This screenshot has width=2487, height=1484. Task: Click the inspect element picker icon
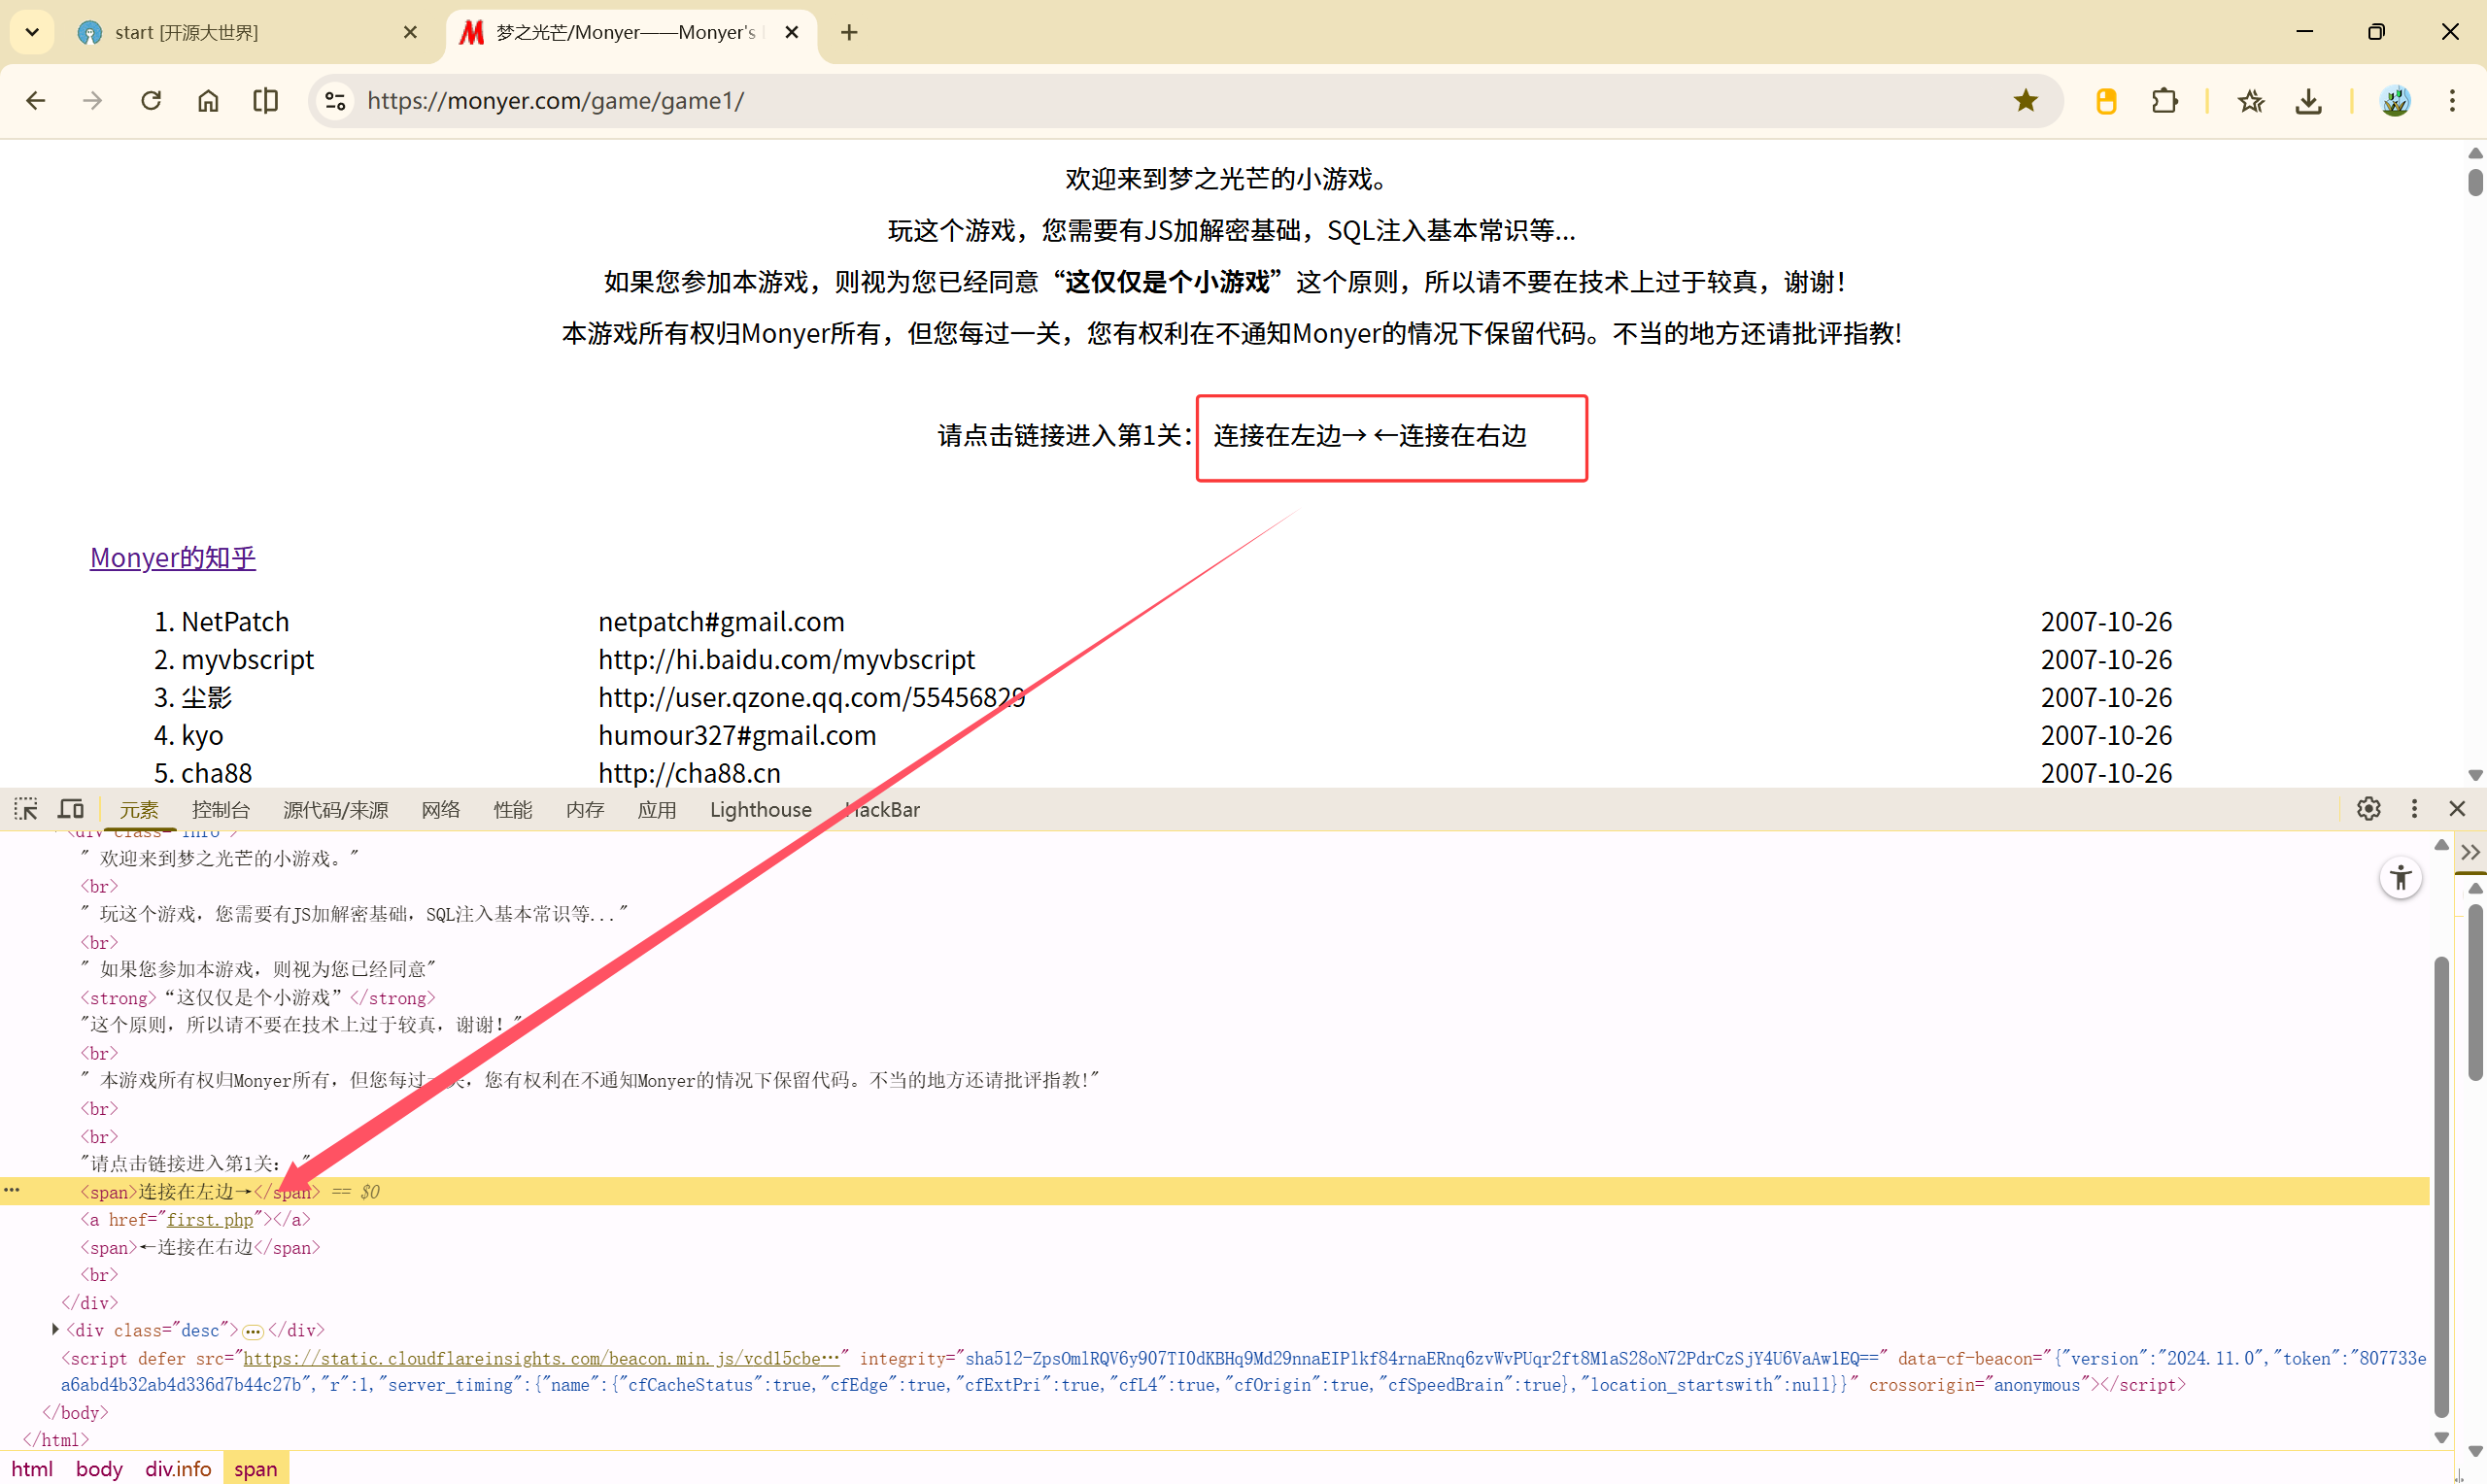pos(26,808)
